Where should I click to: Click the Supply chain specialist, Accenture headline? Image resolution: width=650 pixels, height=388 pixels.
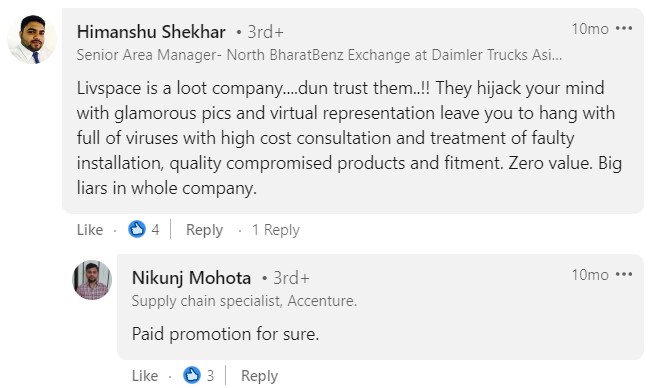tap(244, 301)
